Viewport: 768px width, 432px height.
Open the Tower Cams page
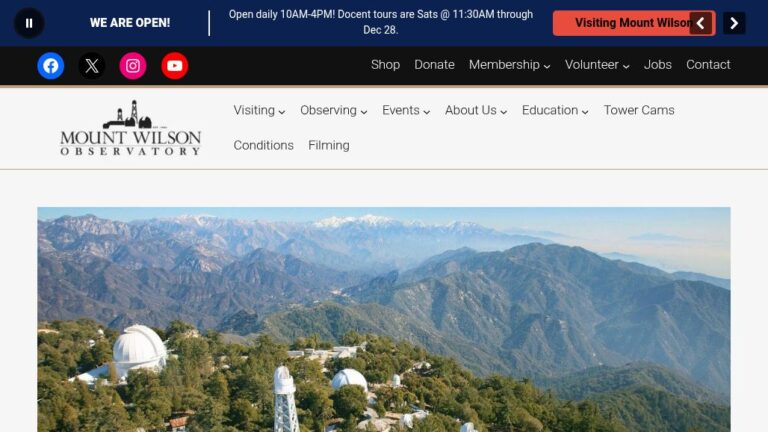pyautogui.click(x=639, y=111)
